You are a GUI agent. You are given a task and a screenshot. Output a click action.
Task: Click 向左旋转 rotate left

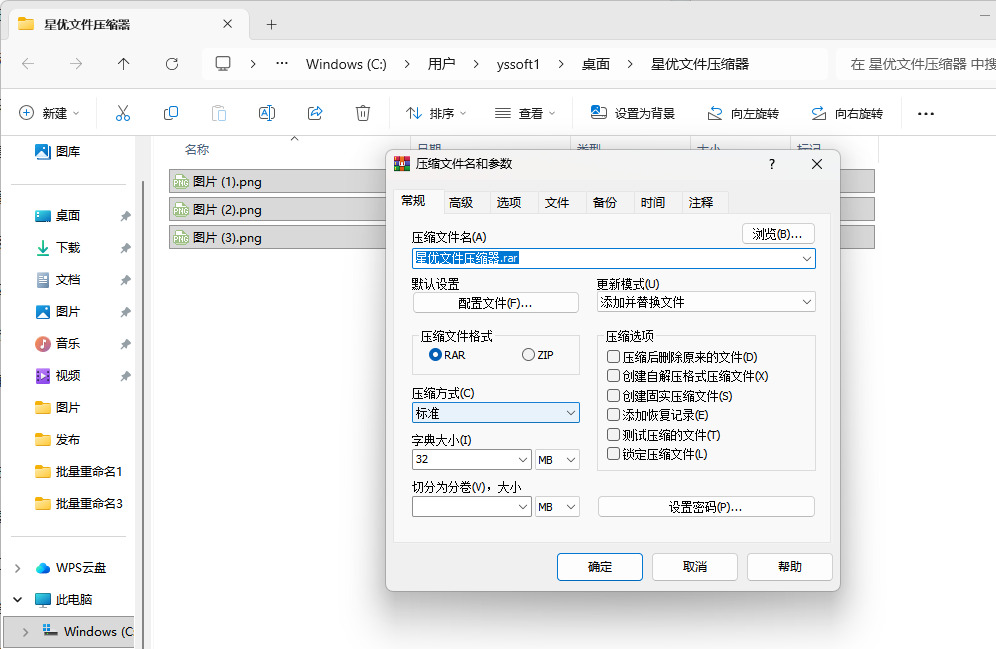(743, 113)
